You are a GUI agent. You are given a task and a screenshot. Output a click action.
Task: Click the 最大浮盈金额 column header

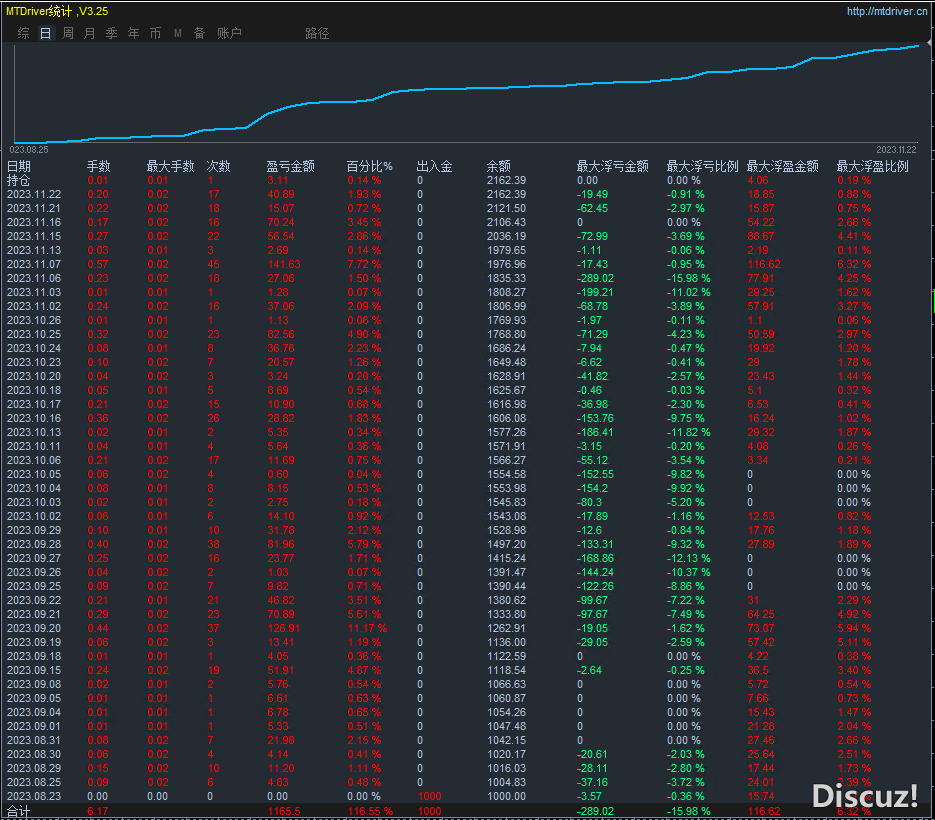[x=782, y=166]
